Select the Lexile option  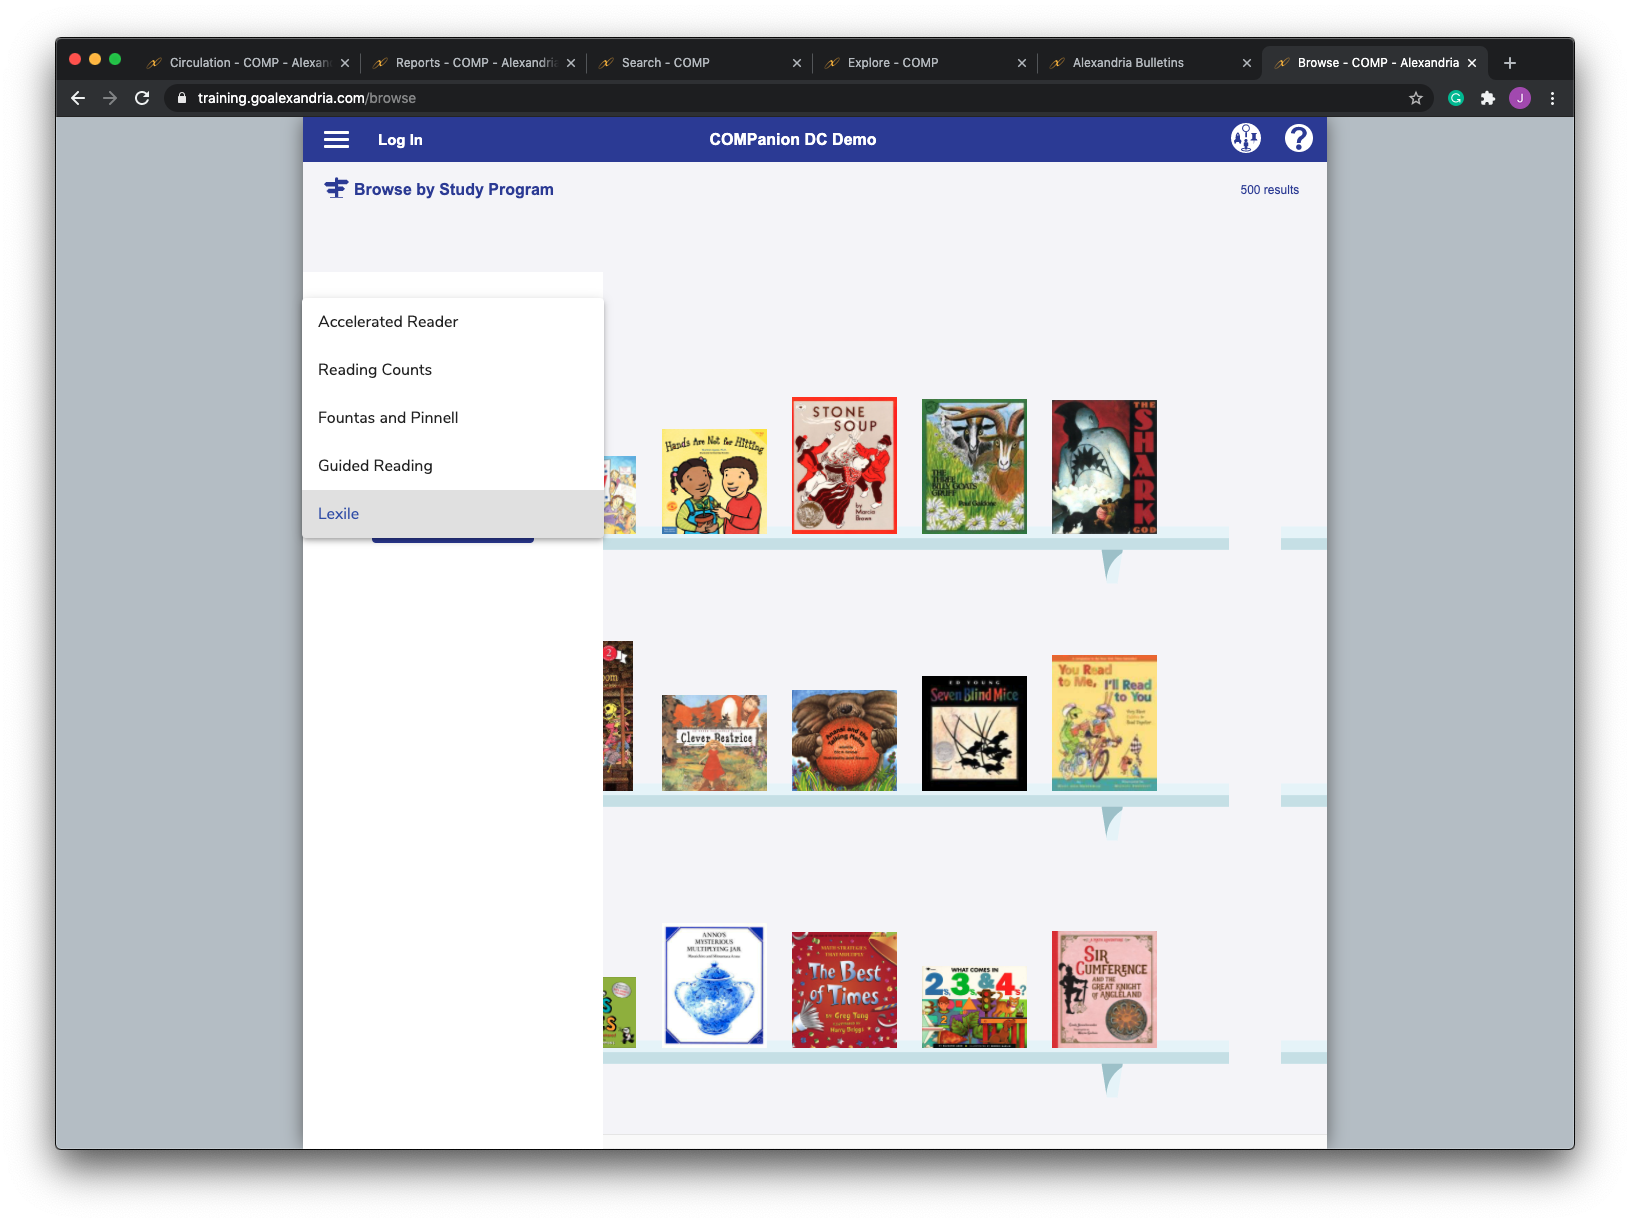click(453, 514)
